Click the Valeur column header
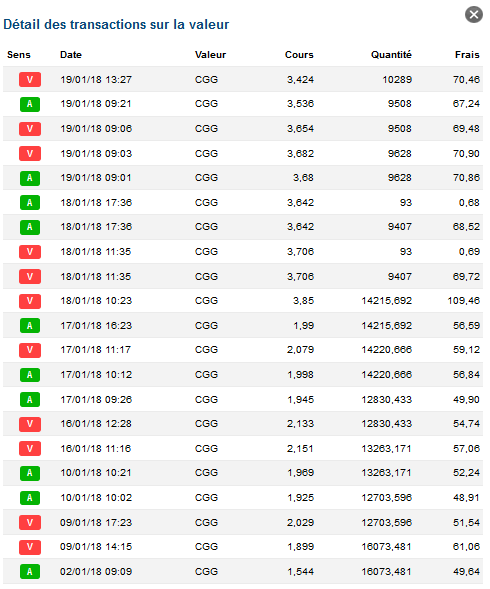 [210, 55]
